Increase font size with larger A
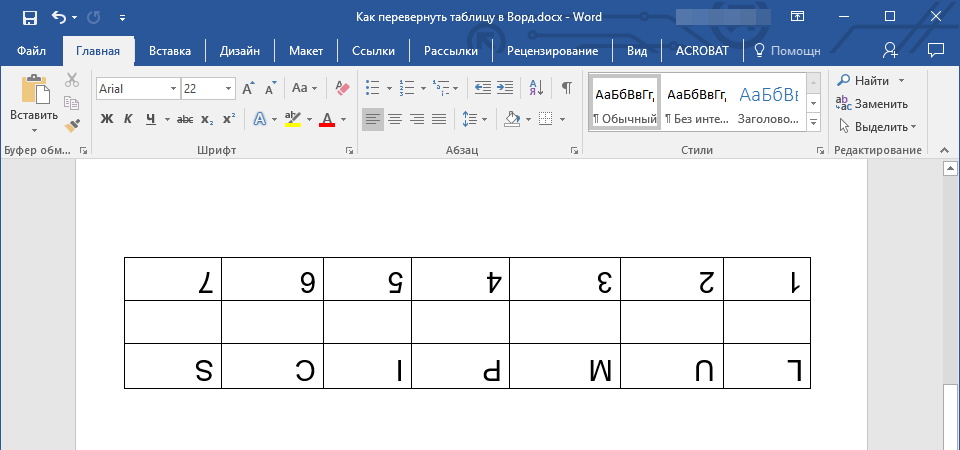 coord(248,88)
